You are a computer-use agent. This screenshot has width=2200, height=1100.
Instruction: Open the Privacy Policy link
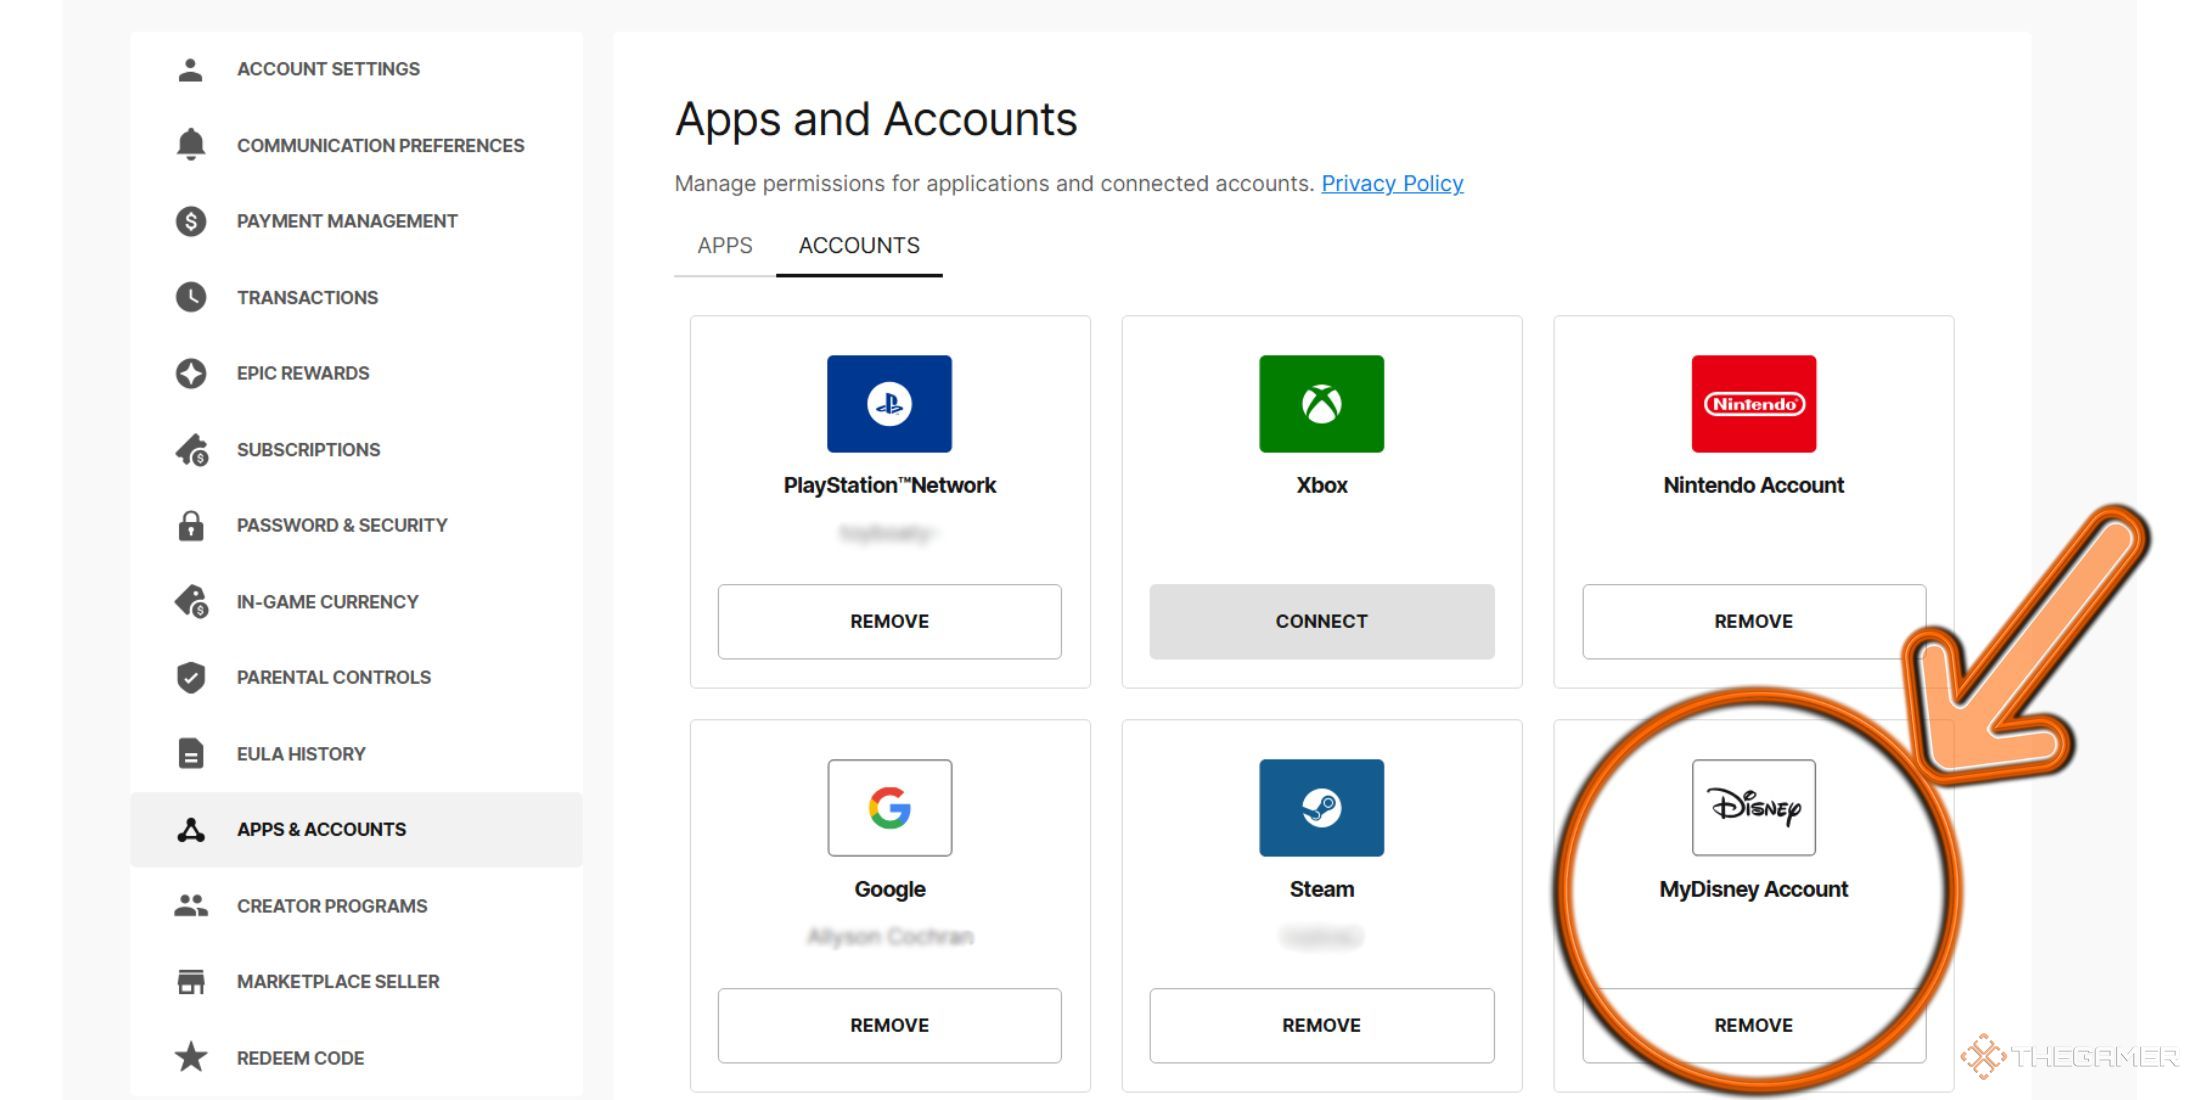[1392, 184]
